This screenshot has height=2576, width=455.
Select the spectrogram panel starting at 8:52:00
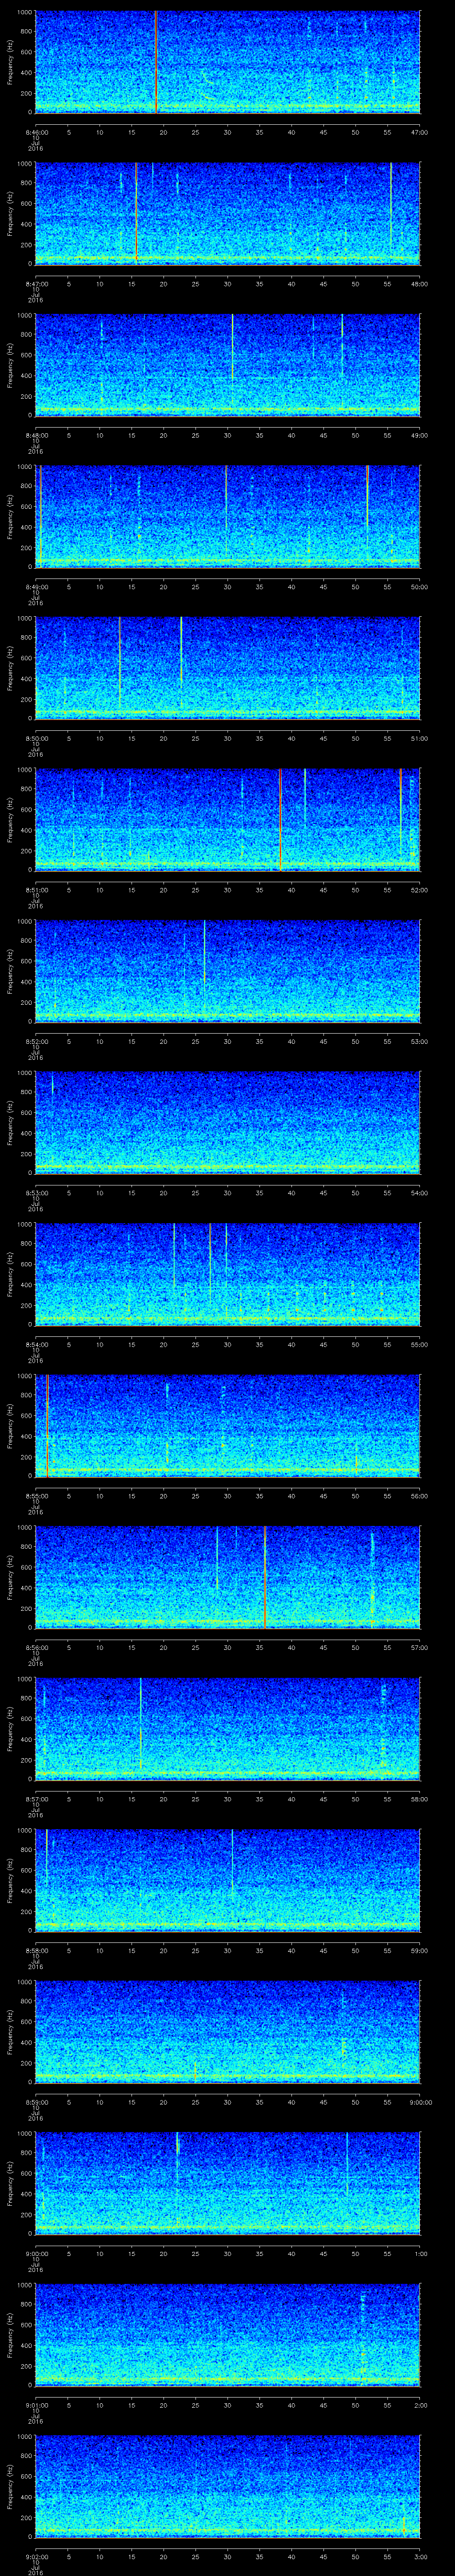[227, 971]
